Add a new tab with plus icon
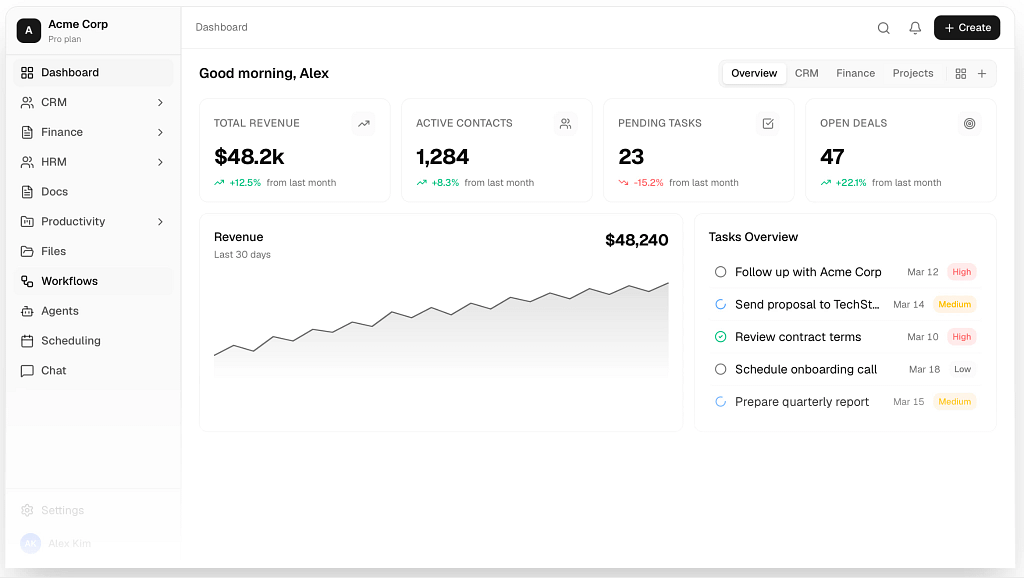Viewport: 1024px width, 578px height. point(982,74)
